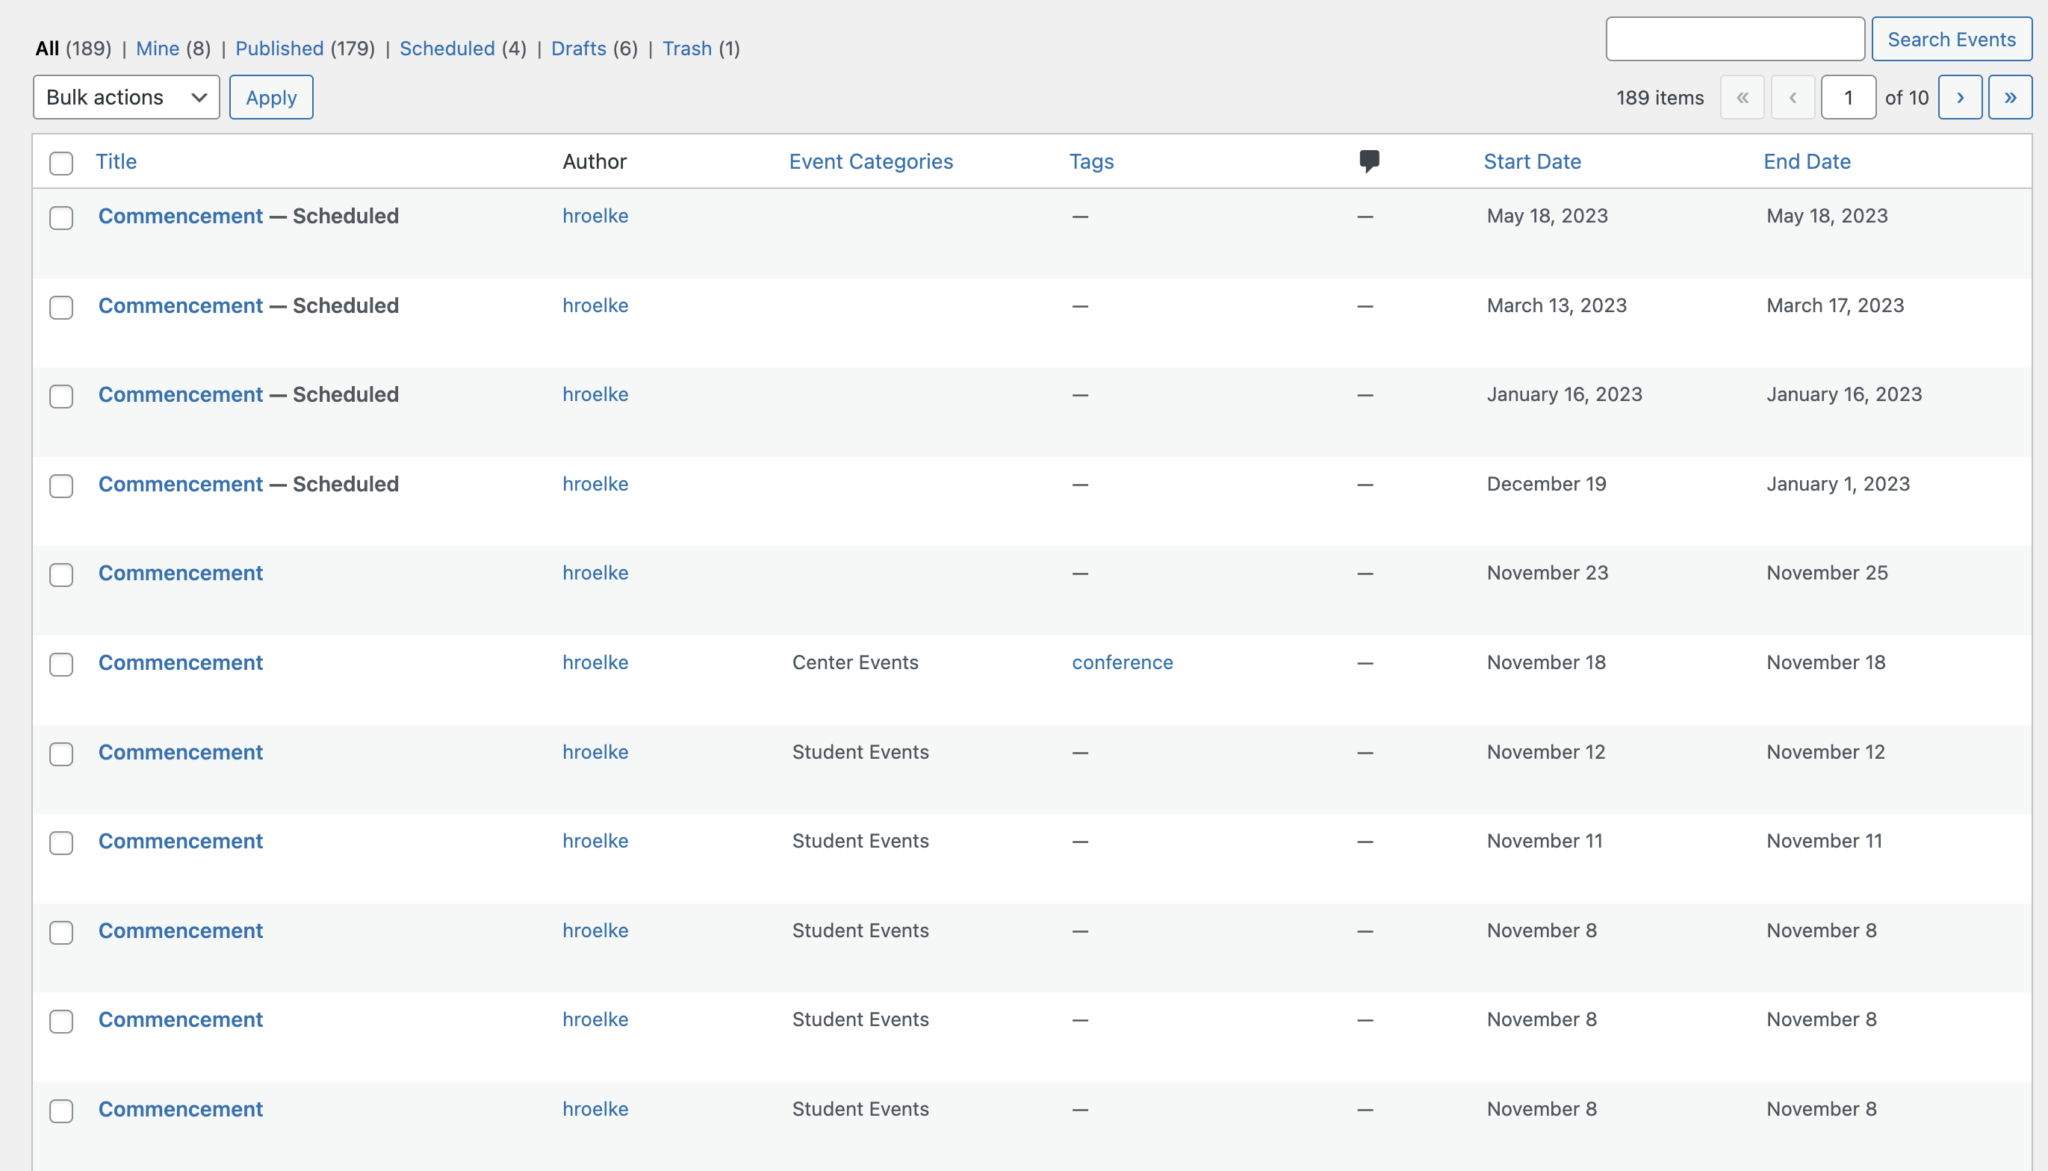This screenshot has width=2048, height=1171.
Task: Filter to Scheduled events
Action: 447,49
